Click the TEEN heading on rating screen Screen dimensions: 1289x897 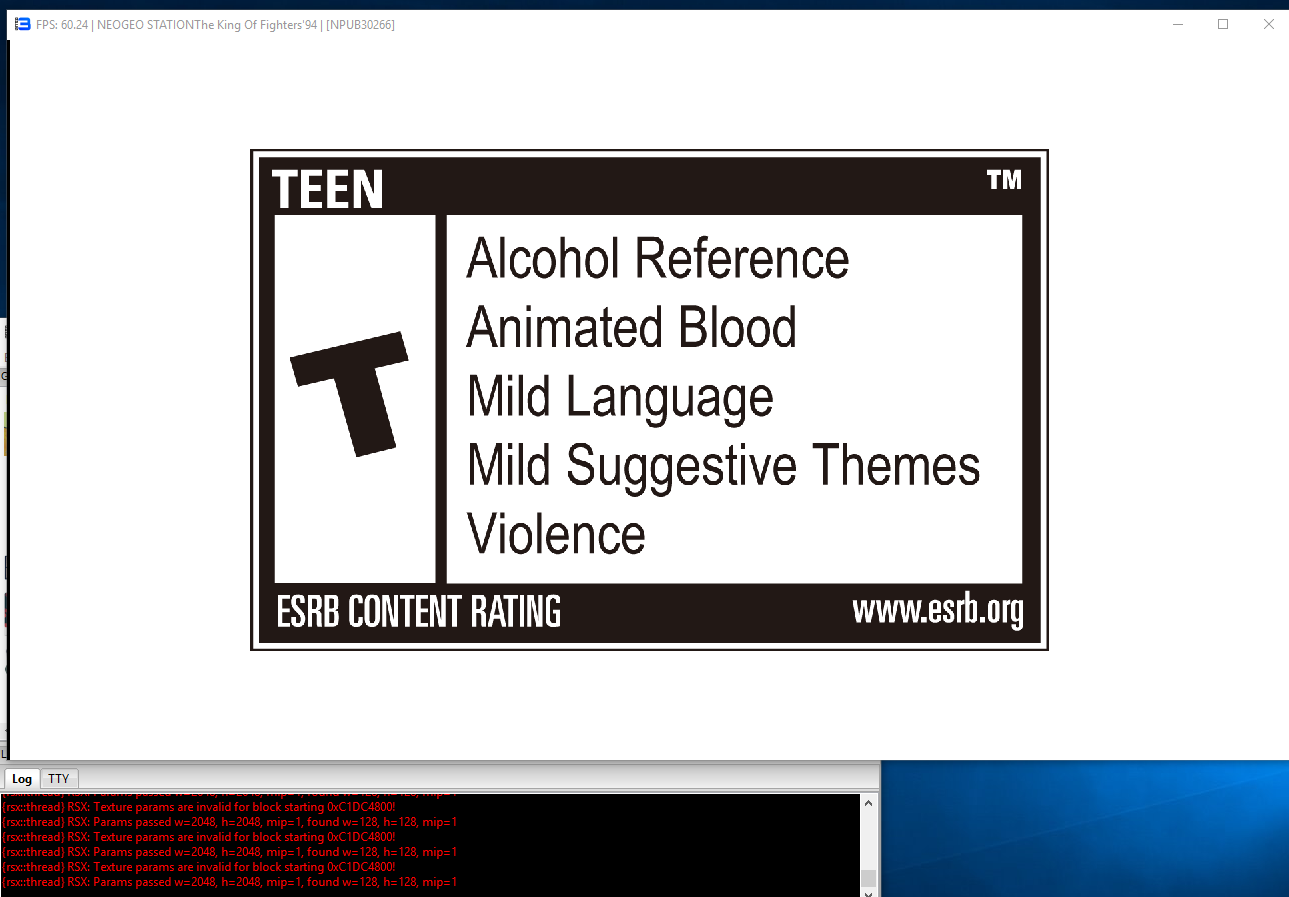click(327, 189)
